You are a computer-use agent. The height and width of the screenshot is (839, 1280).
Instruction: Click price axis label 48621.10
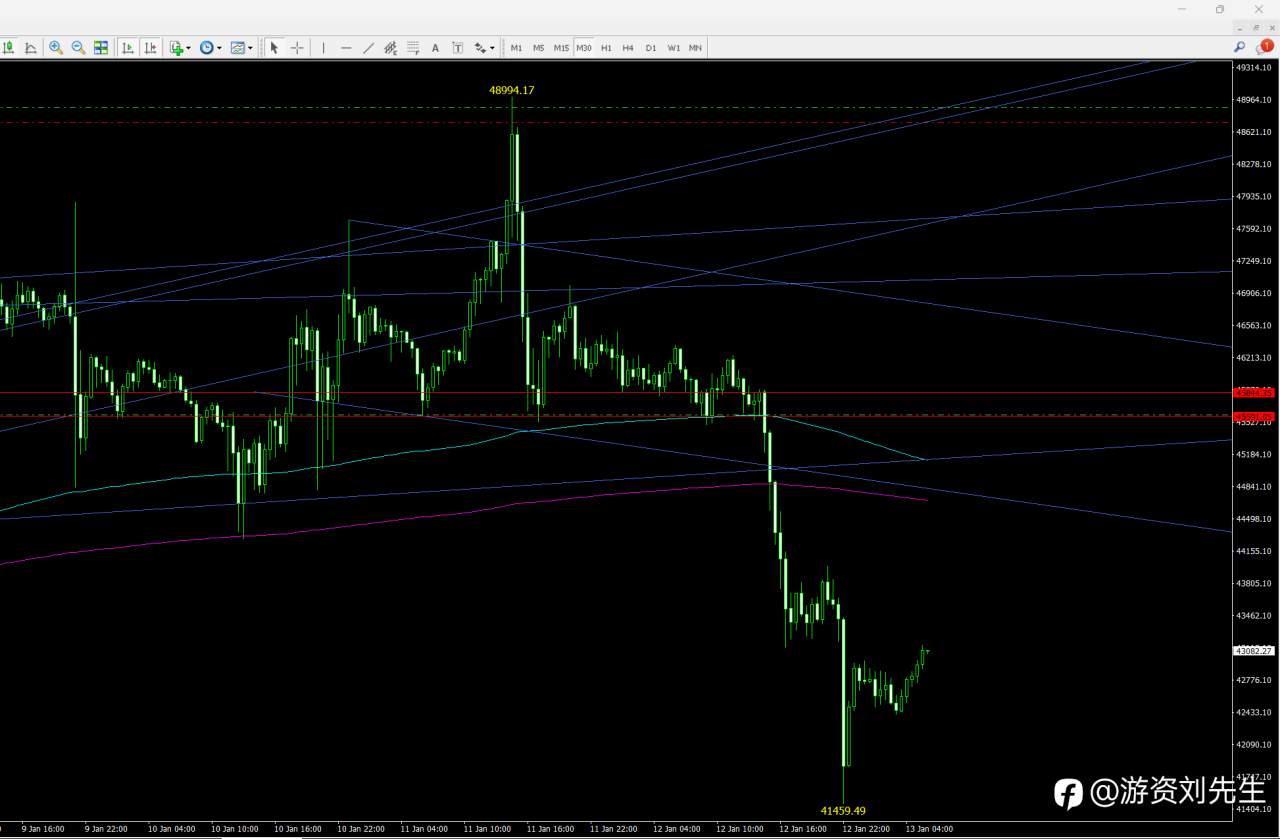tap(1254, 132)
